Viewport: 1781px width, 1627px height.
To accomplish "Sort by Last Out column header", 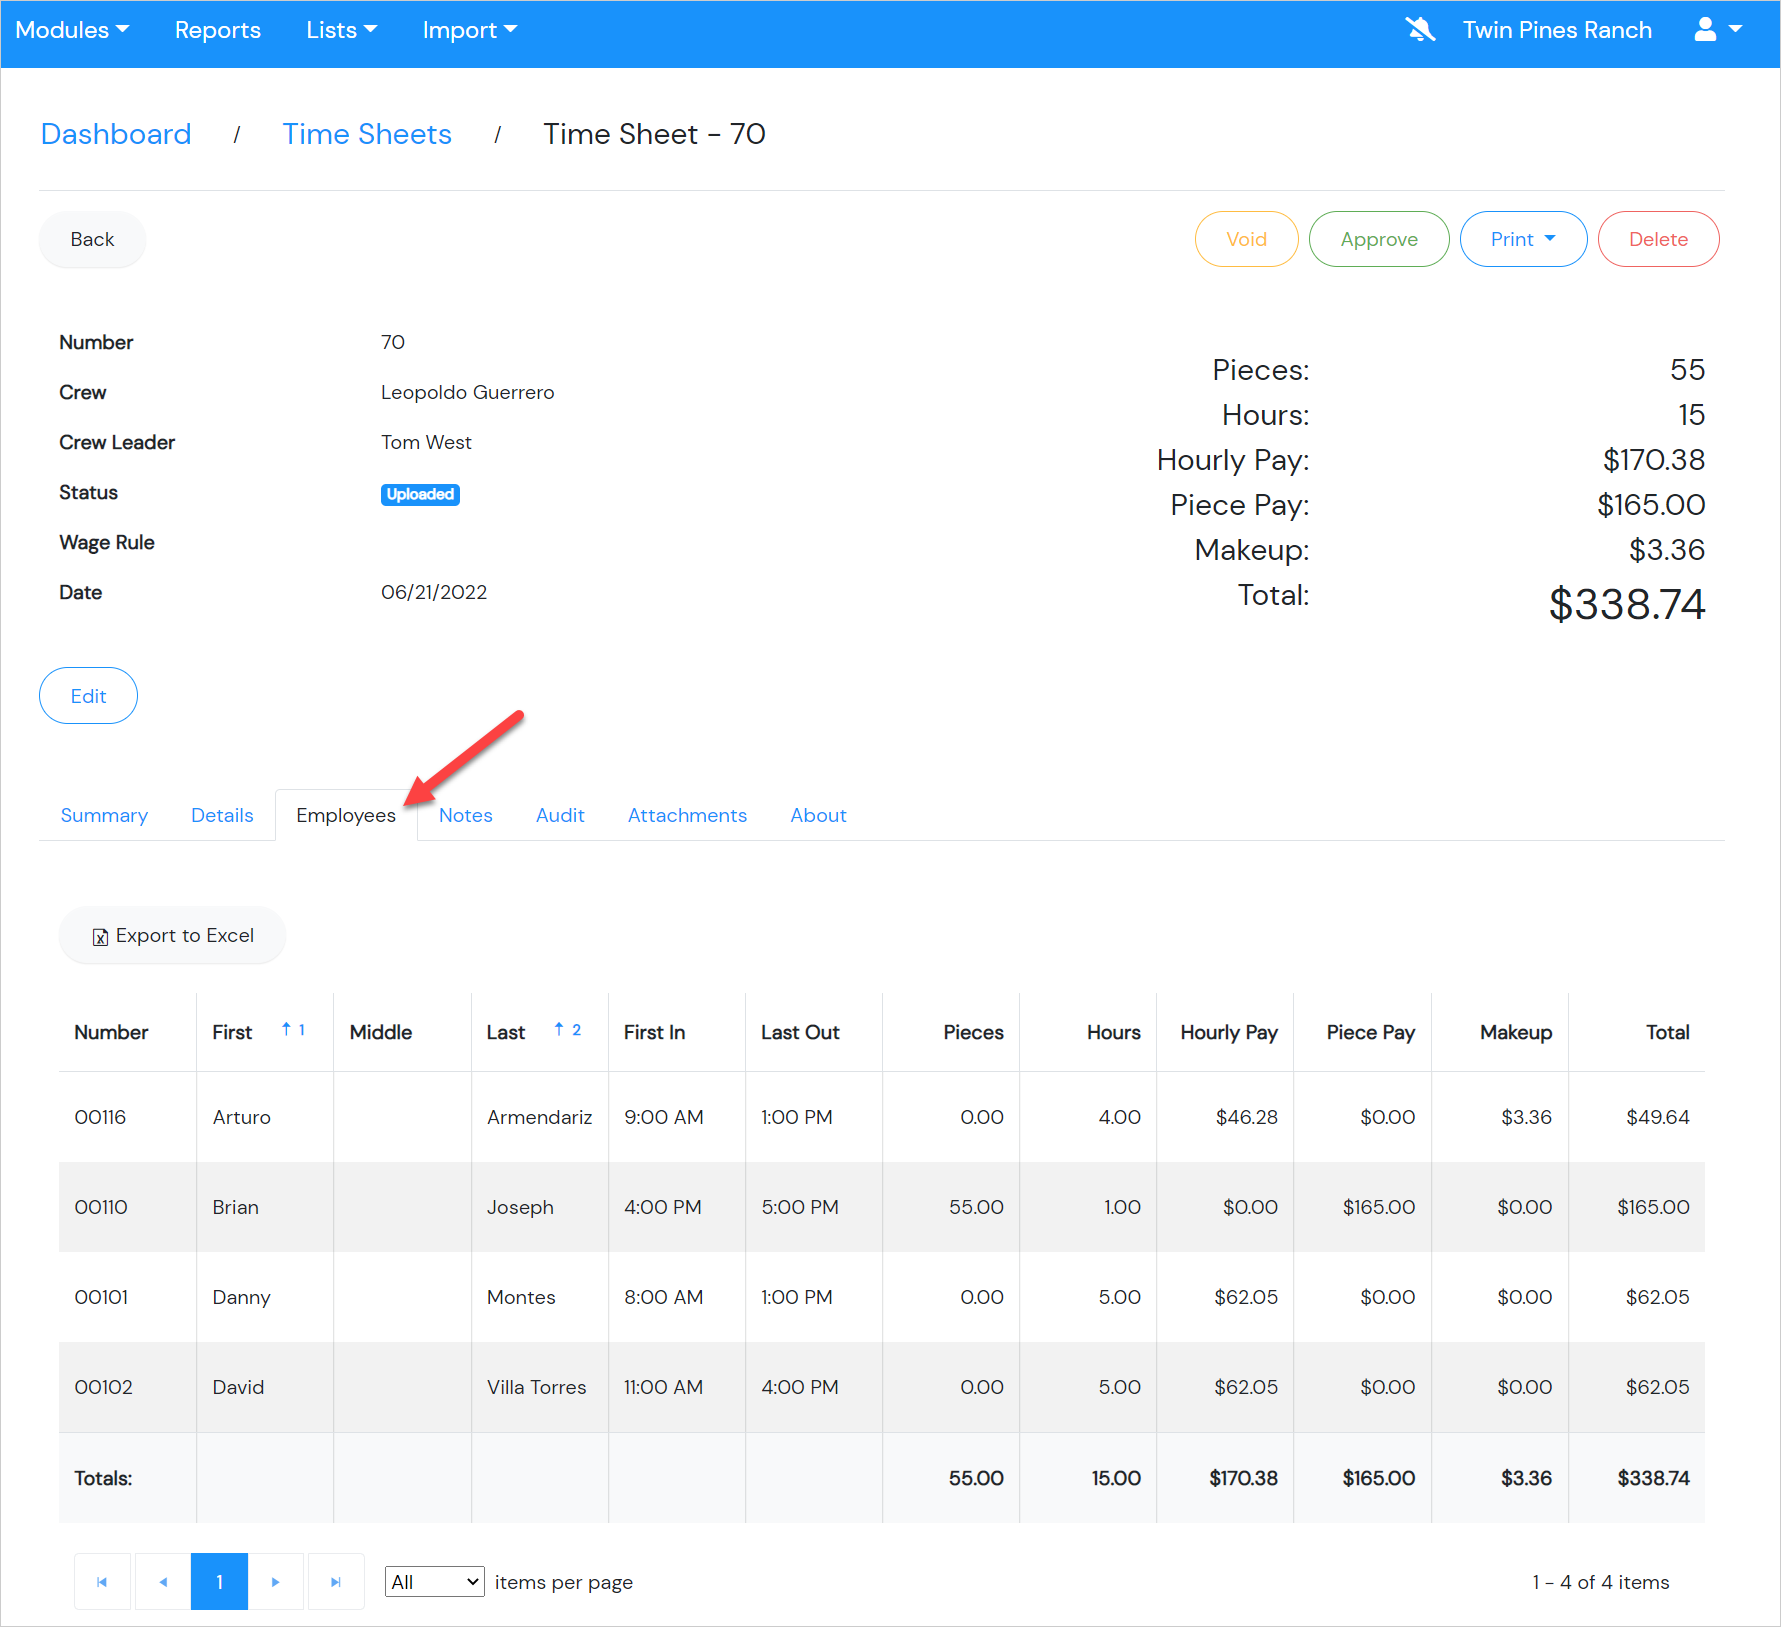I will [800, 1032].
